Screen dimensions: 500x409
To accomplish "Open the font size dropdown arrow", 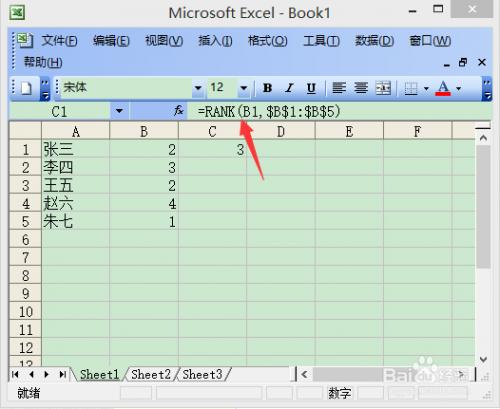I will coord(244,88).
